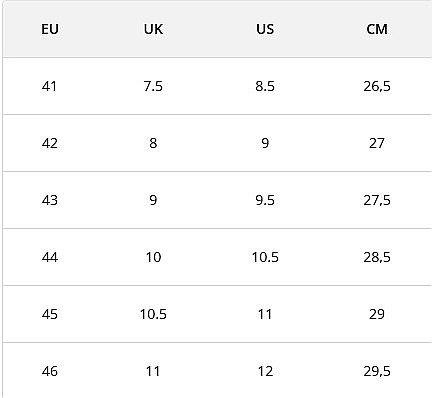Screen dimensions: 432x398
Task: Select EU size 45 cell
Action: pos(50,314)
